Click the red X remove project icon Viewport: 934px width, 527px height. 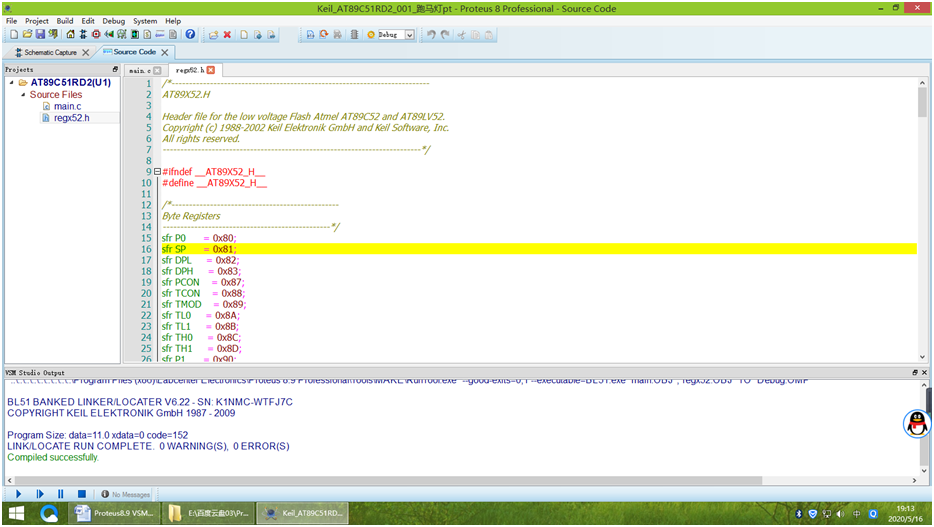tap(227, 35)
